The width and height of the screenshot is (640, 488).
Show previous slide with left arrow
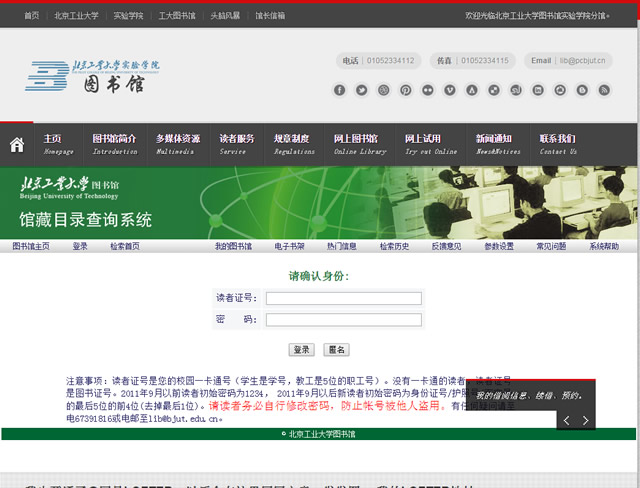pyautogui.click(x=566, y=420)
